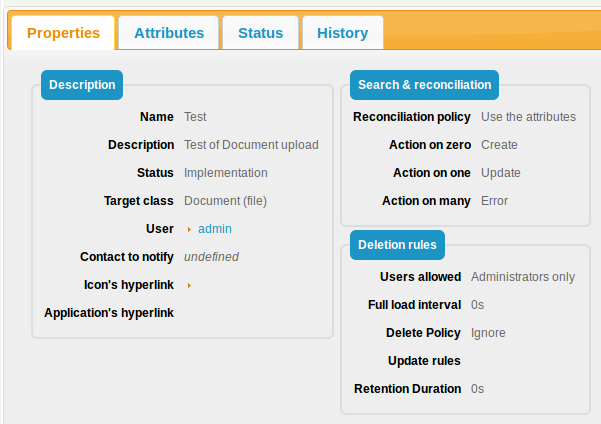Viewport: 601px width, 424px height.
Task: Click the 'Error' value for Action on many
Action: (x=494, y=201)
